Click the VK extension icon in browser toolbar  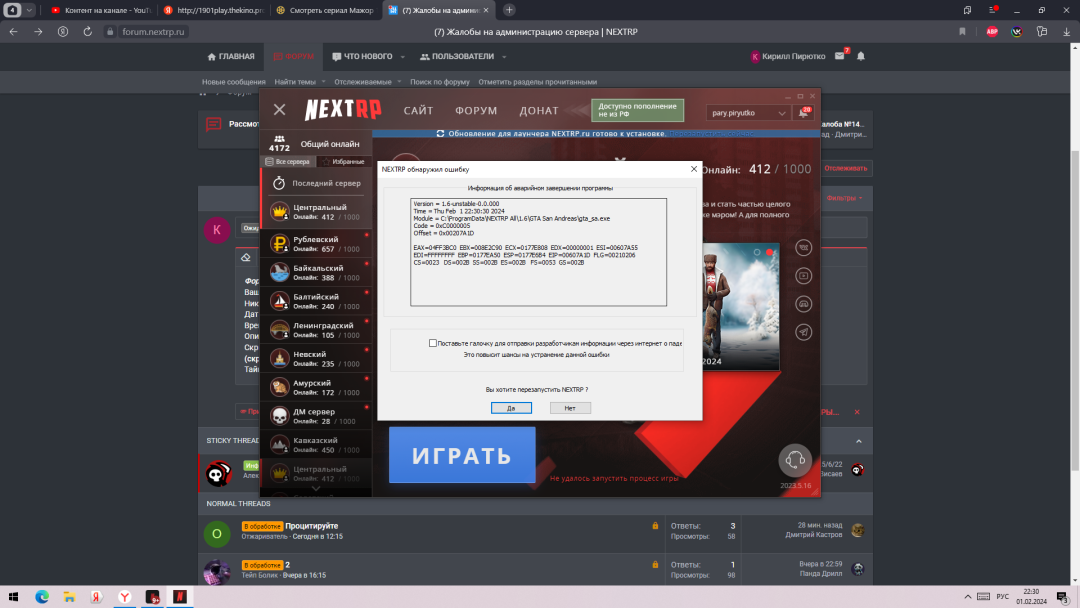(1017, 32)
